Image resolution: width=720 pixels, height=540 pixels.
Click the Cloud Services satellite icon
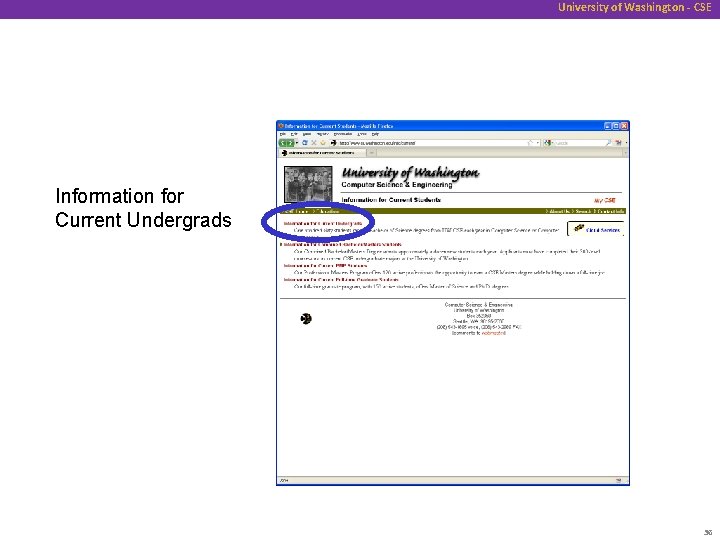[x=579, y=228]
